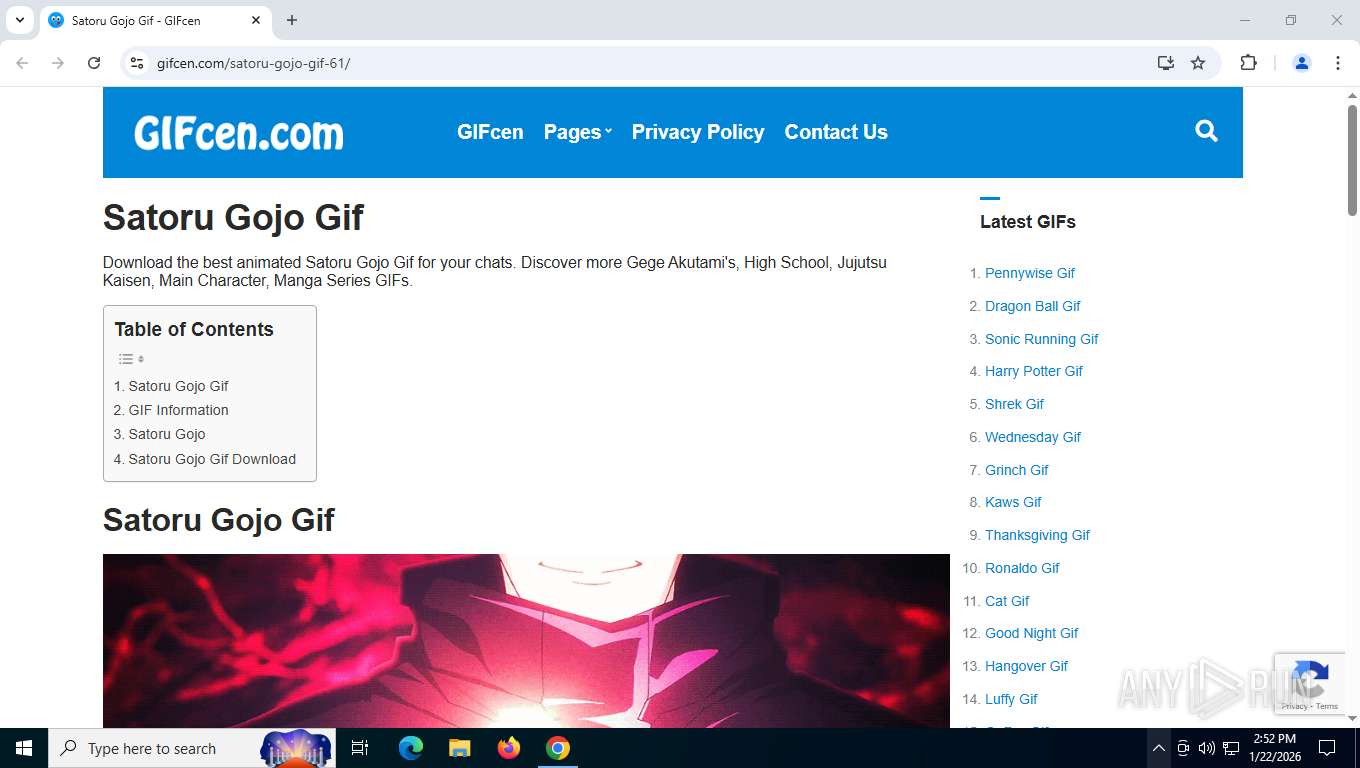Open the Wednesday Gif link
The image size is (1360, 768).
tap(1033, 437)
